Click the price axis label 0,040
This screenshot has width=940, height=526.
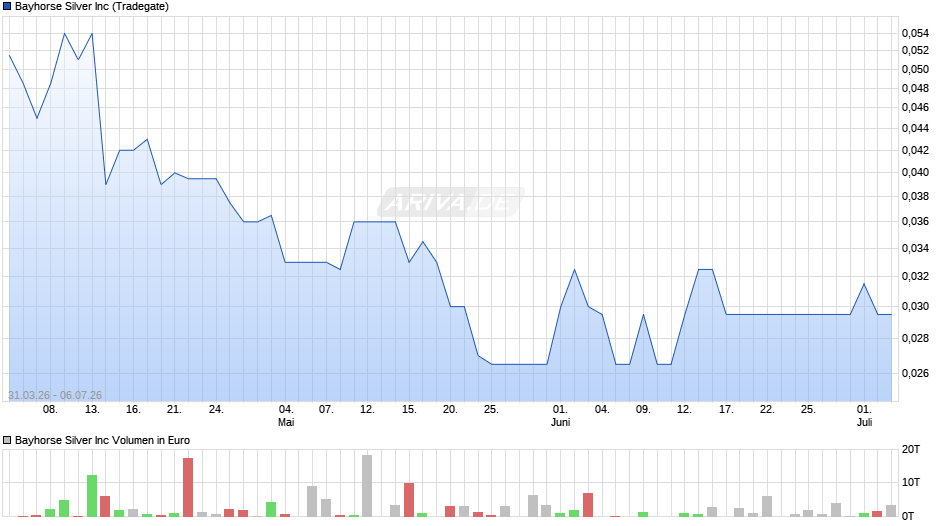point(915,173)
